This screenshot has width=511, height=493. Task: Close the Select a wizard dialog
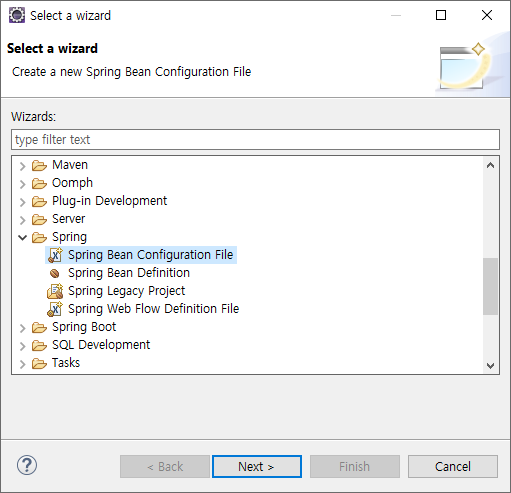coord(487,15)
